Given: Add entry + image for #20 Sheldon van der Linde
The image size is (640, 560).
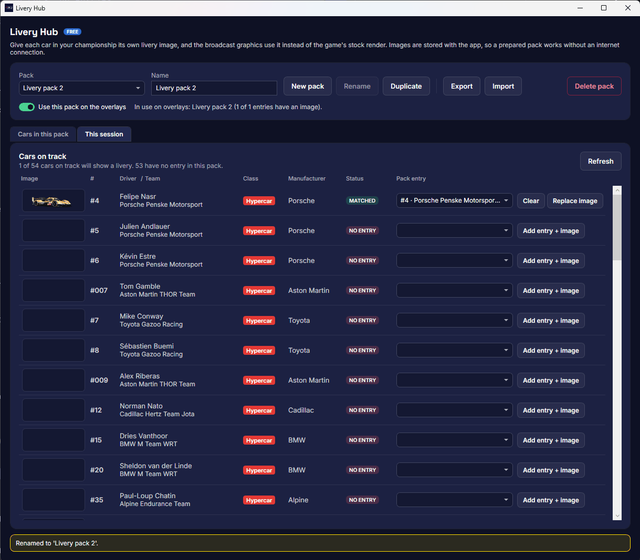Looking at the screenshot, I should point(551,470).
